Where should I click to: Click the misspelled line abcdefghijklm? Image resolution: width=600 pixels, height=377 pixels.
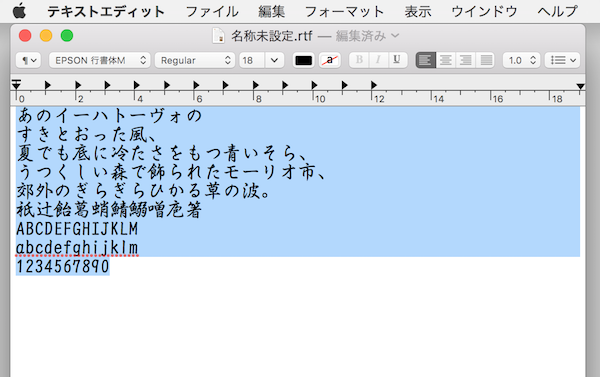(x=77, y=248)
